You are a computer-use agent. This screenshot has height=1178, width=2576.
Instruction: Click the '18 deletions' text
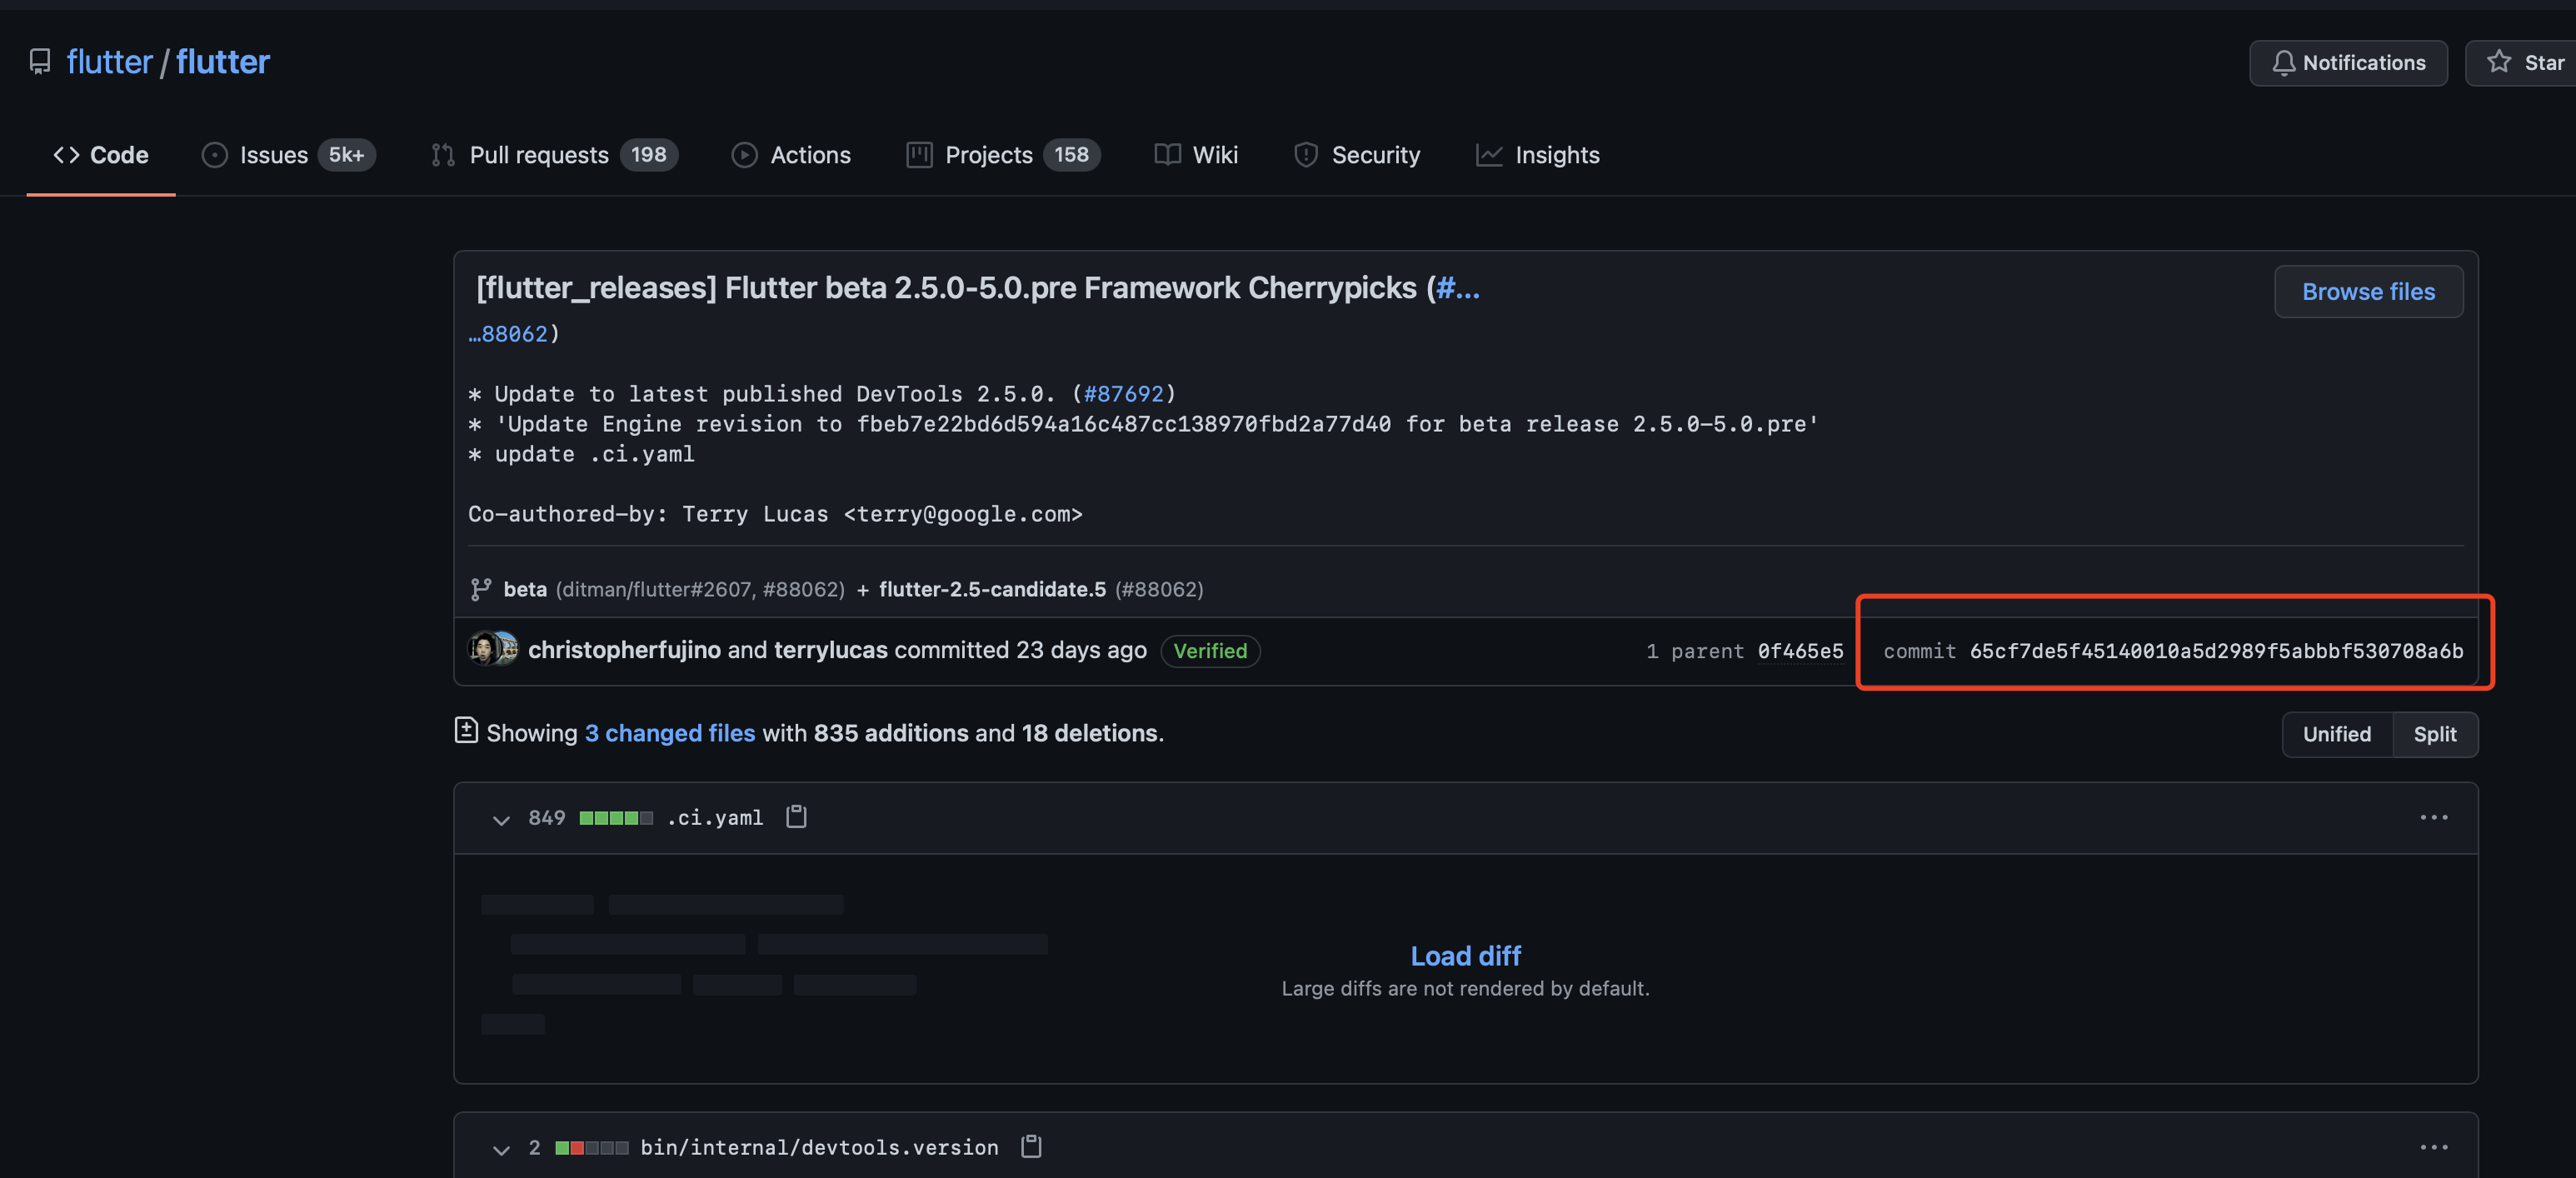1089,733
